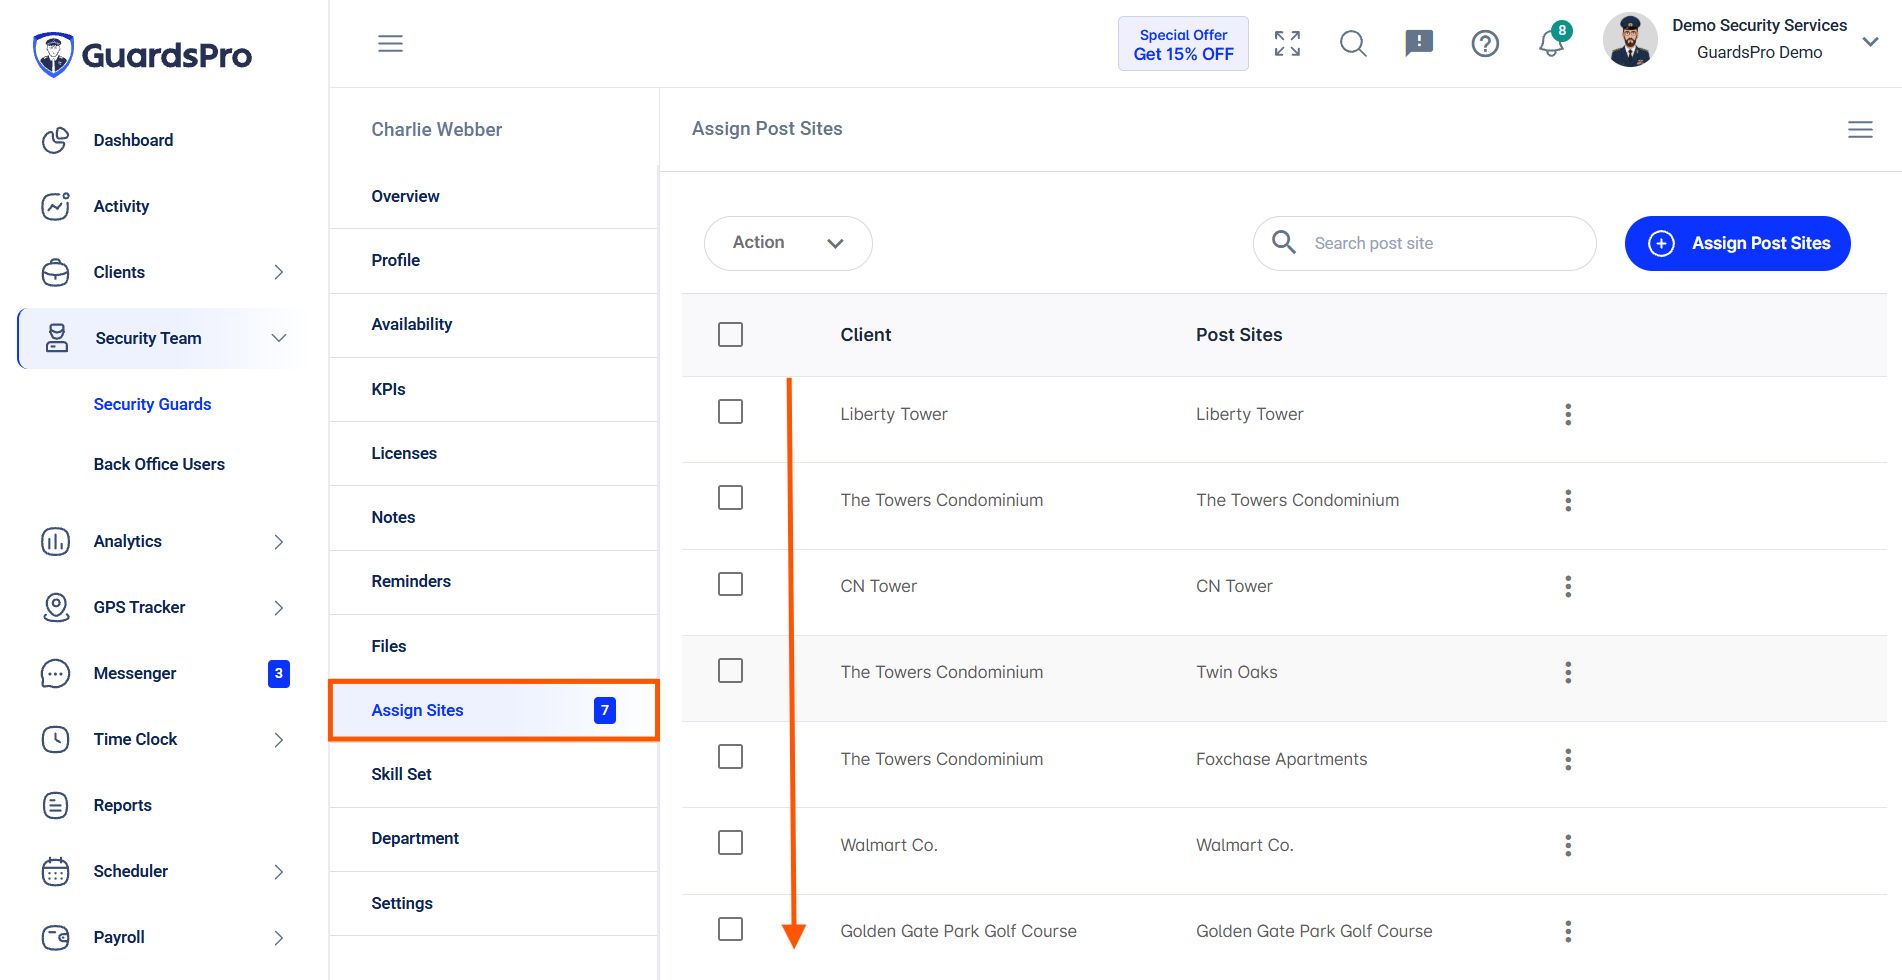
Task: Open three-dot menu for Walmart Co. row
Action: (x=1568, y=845)
